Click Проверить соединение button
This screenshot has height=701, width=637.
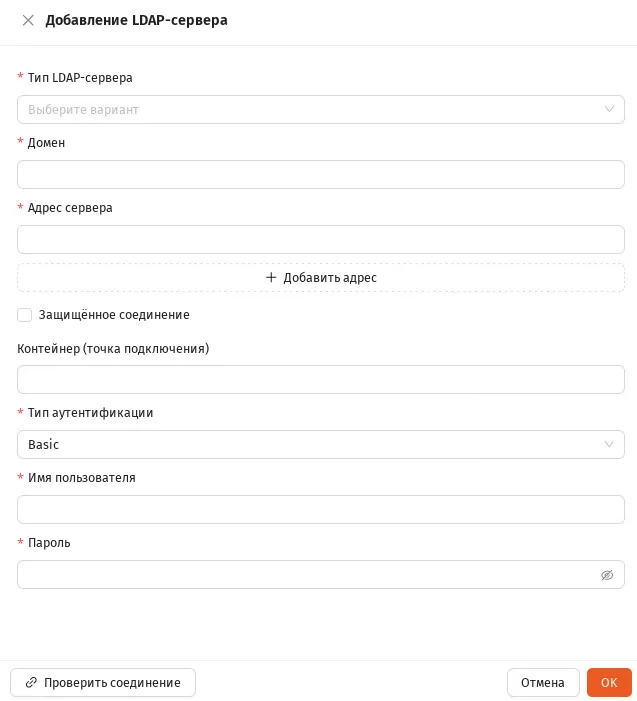click(103, 683)
